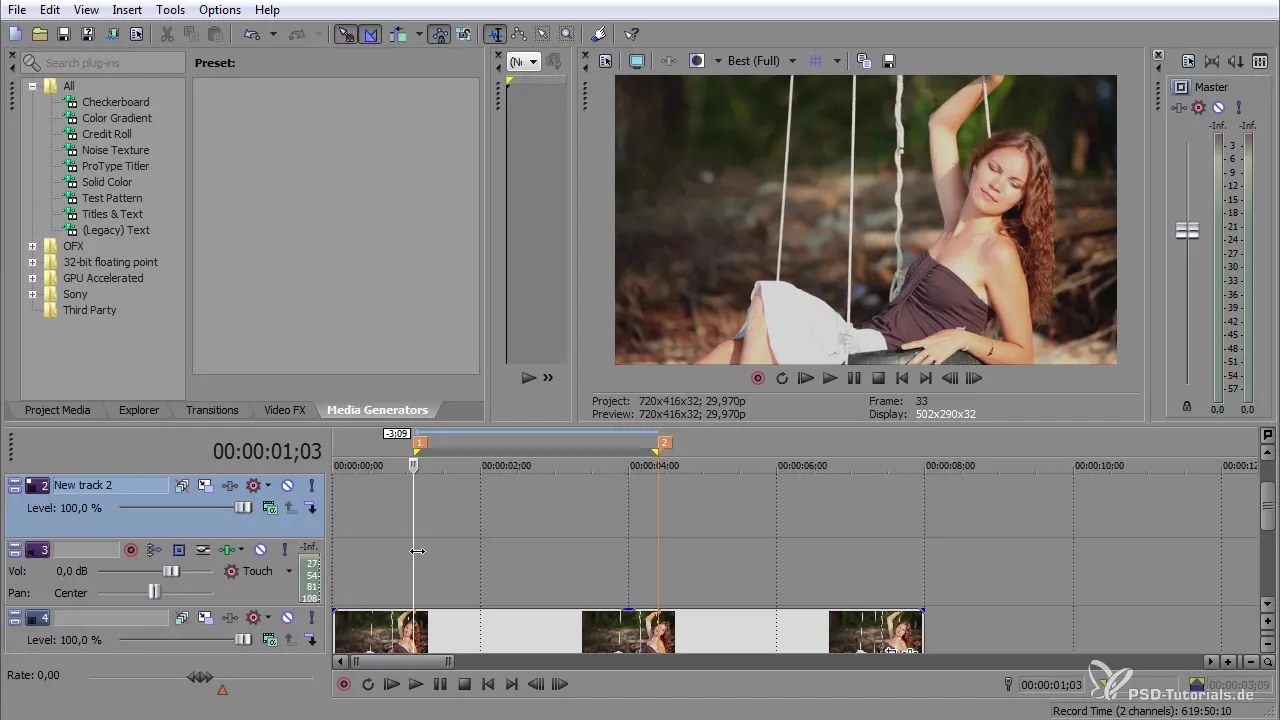Pause the video preview

tap(854, 378)
